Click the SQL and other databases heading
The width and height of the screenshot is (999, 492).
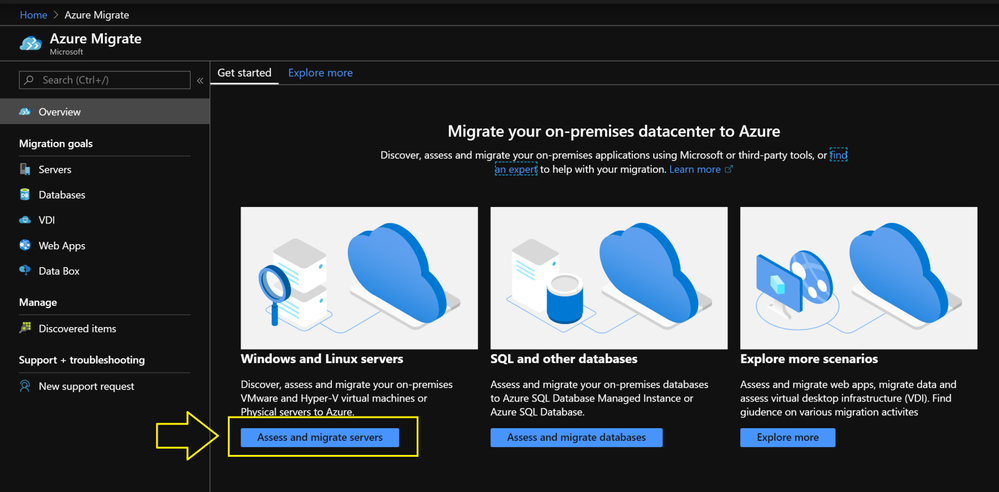point(564,359)
